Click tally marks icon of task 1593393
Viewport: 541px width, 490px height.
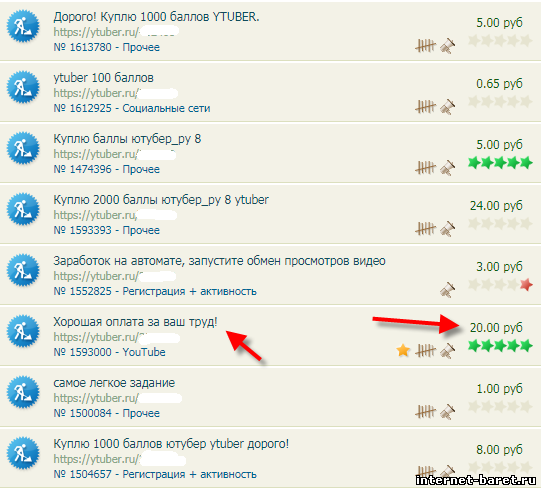point(425,229)
